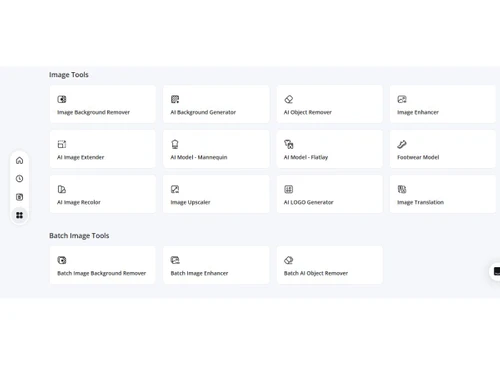Click the AI Model - Flatlay icon
This screenshot has height=375, width=500.
[289, 144]
